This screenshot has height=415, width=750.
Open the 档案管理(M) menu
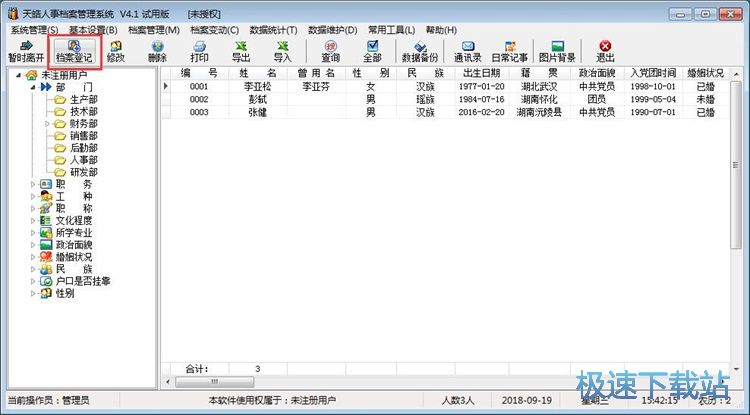pos(154,30)
